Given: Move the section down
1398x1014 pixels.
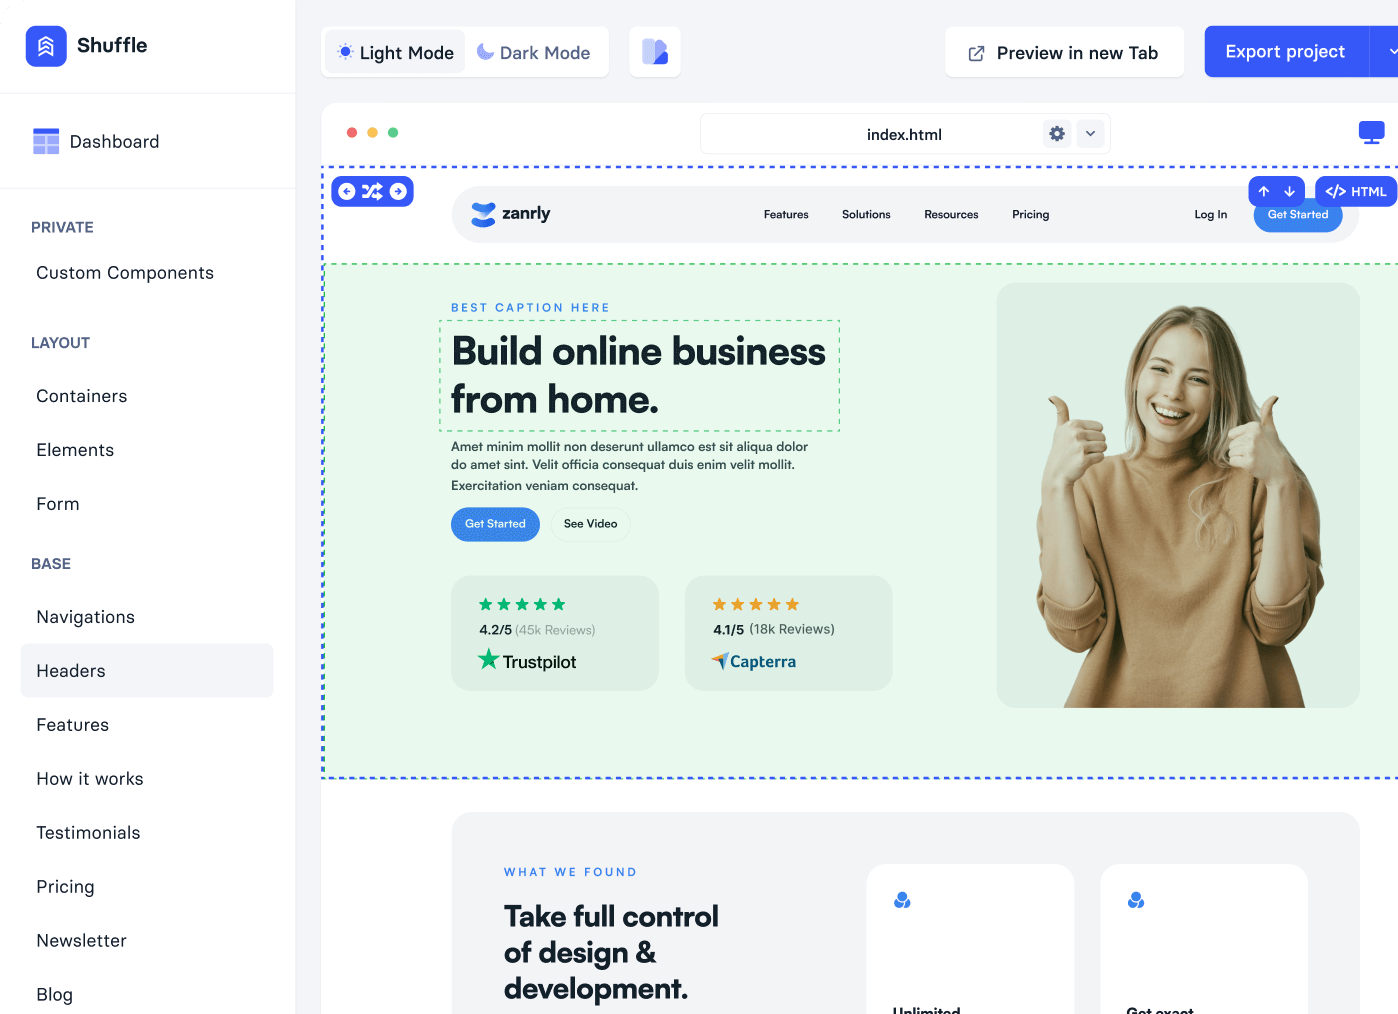Looking at the screenshot, I should [x=1290, y=191].
